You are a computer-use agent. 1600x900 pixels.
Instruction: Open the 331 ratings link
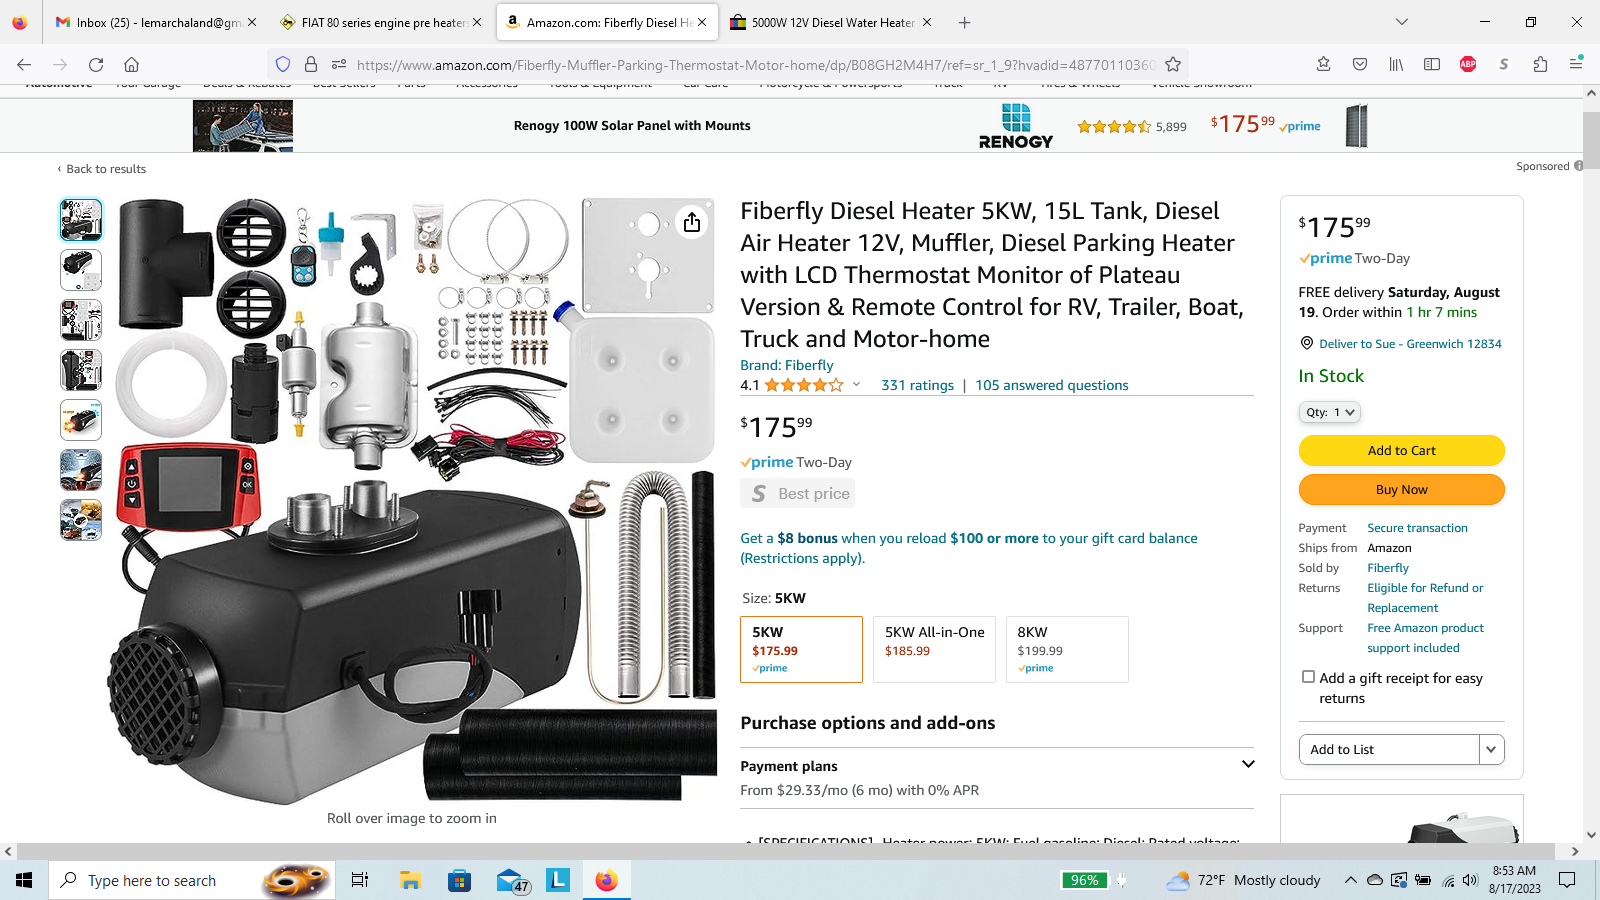[x=917, y=385]
